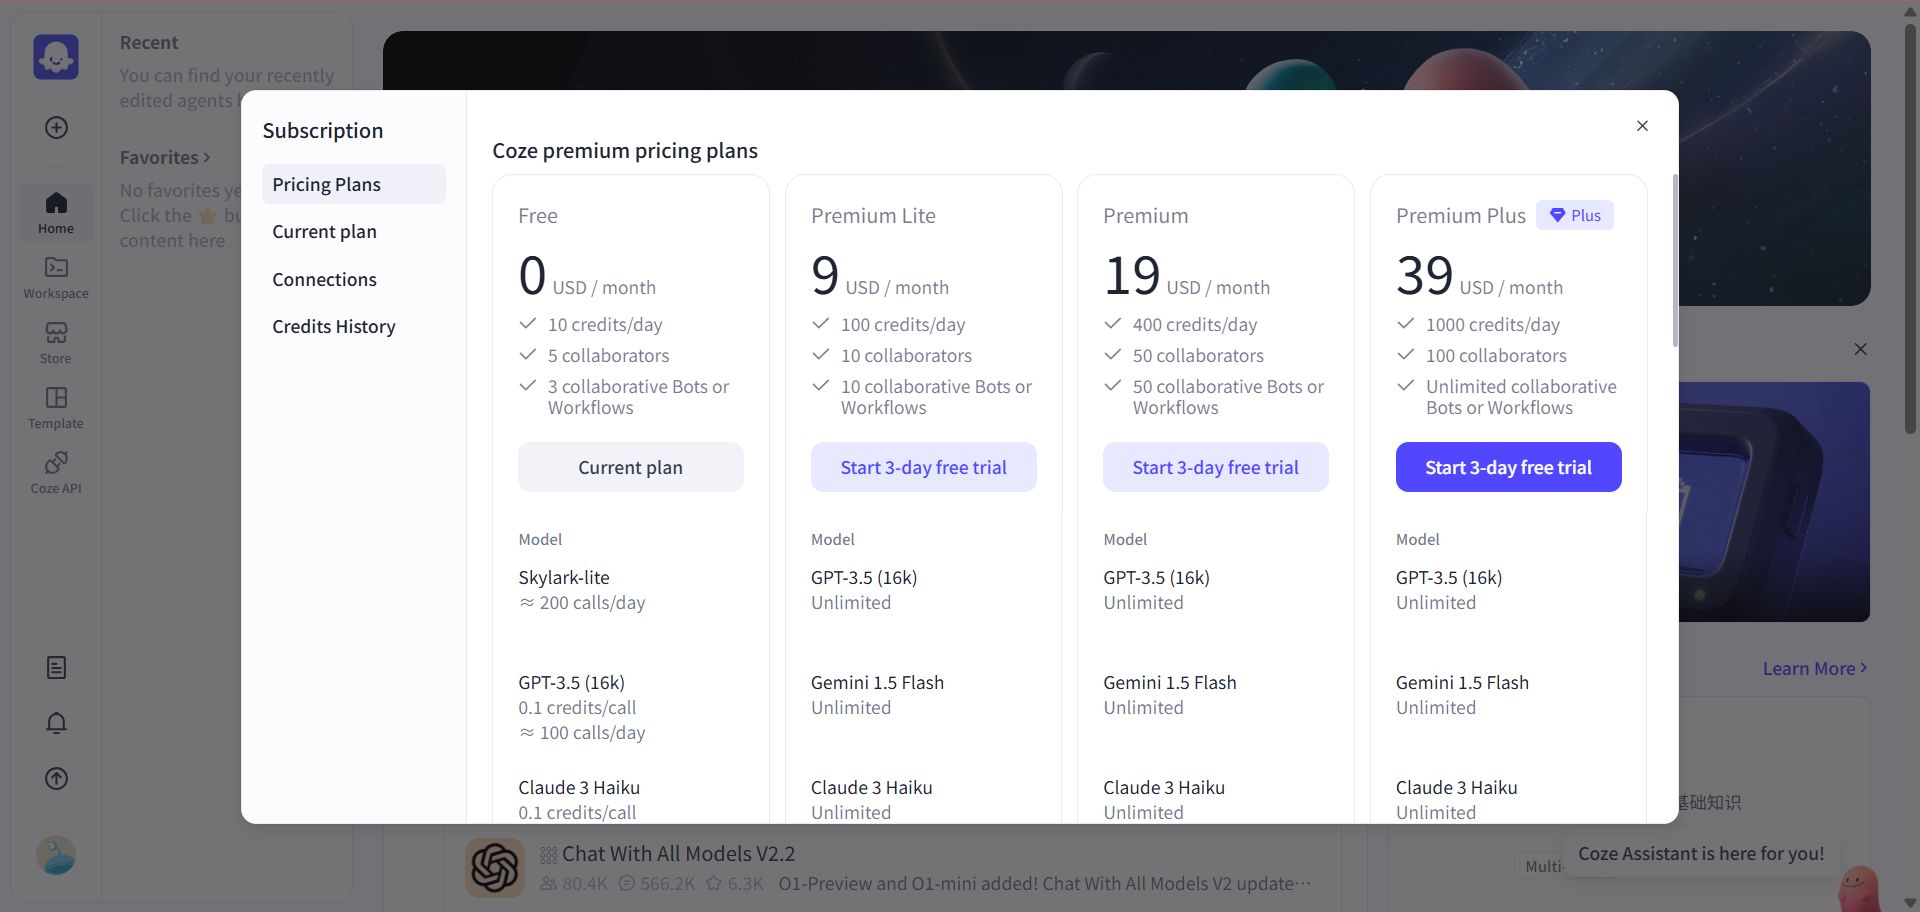Expand the Favorites chevron

[207, 157]
